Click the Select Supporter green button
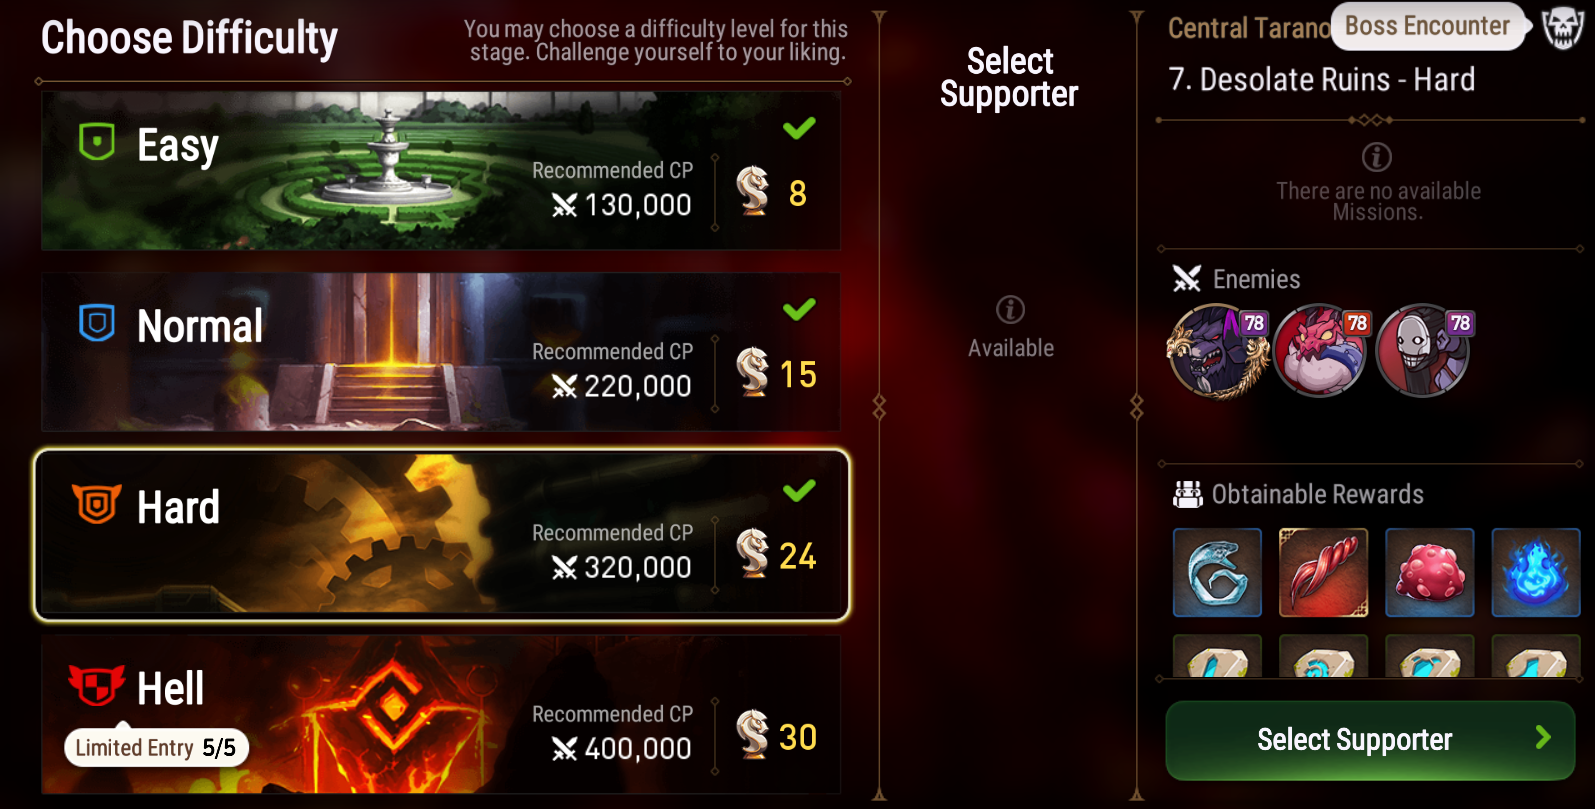 click(x=1370, y=740)
